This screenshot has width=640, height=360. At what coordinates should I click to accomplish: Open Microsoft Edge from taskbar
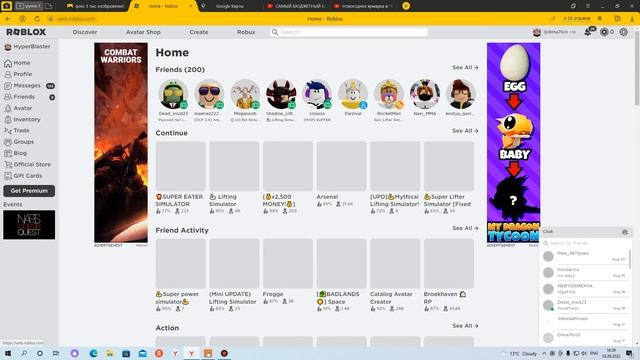coord(93,353)
